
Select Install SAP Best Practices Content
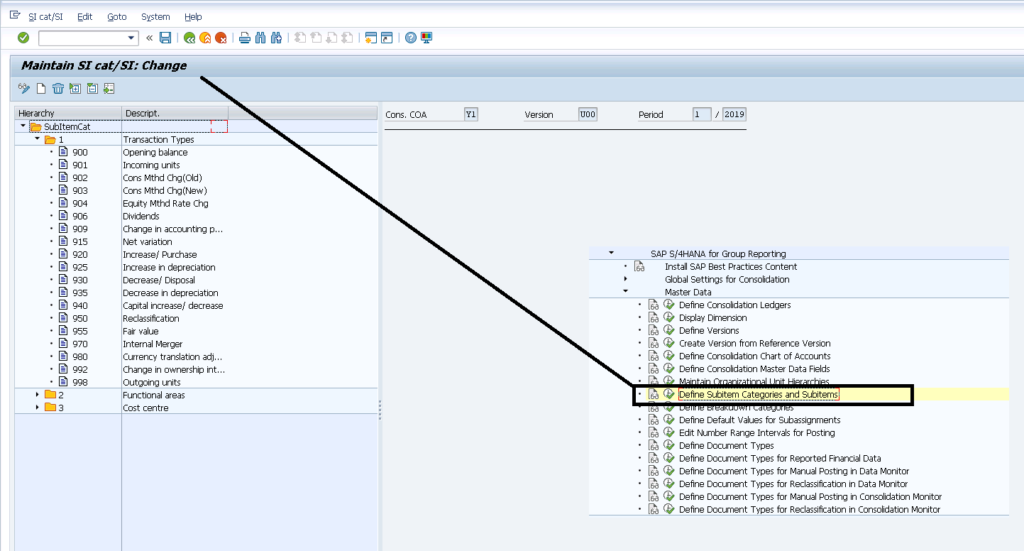[x=731, y=266]
